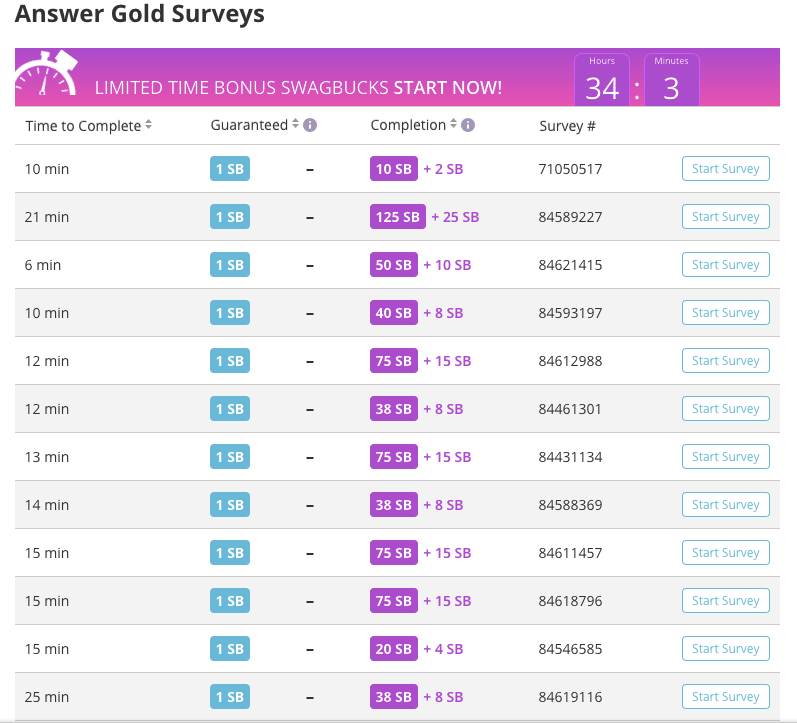Start survey 84593197

(x=725, y=313)
